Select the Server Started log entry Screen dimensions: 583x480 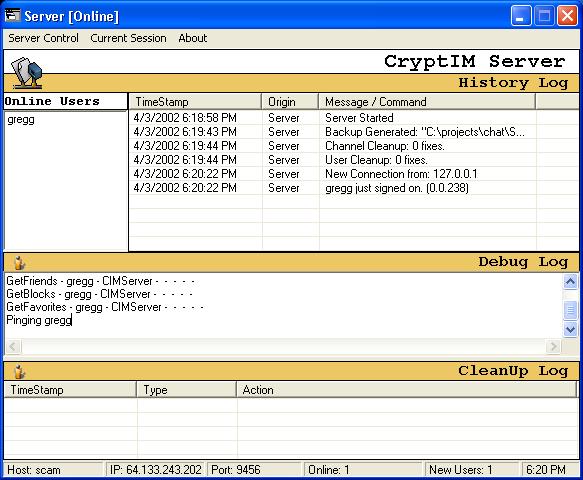353,118
